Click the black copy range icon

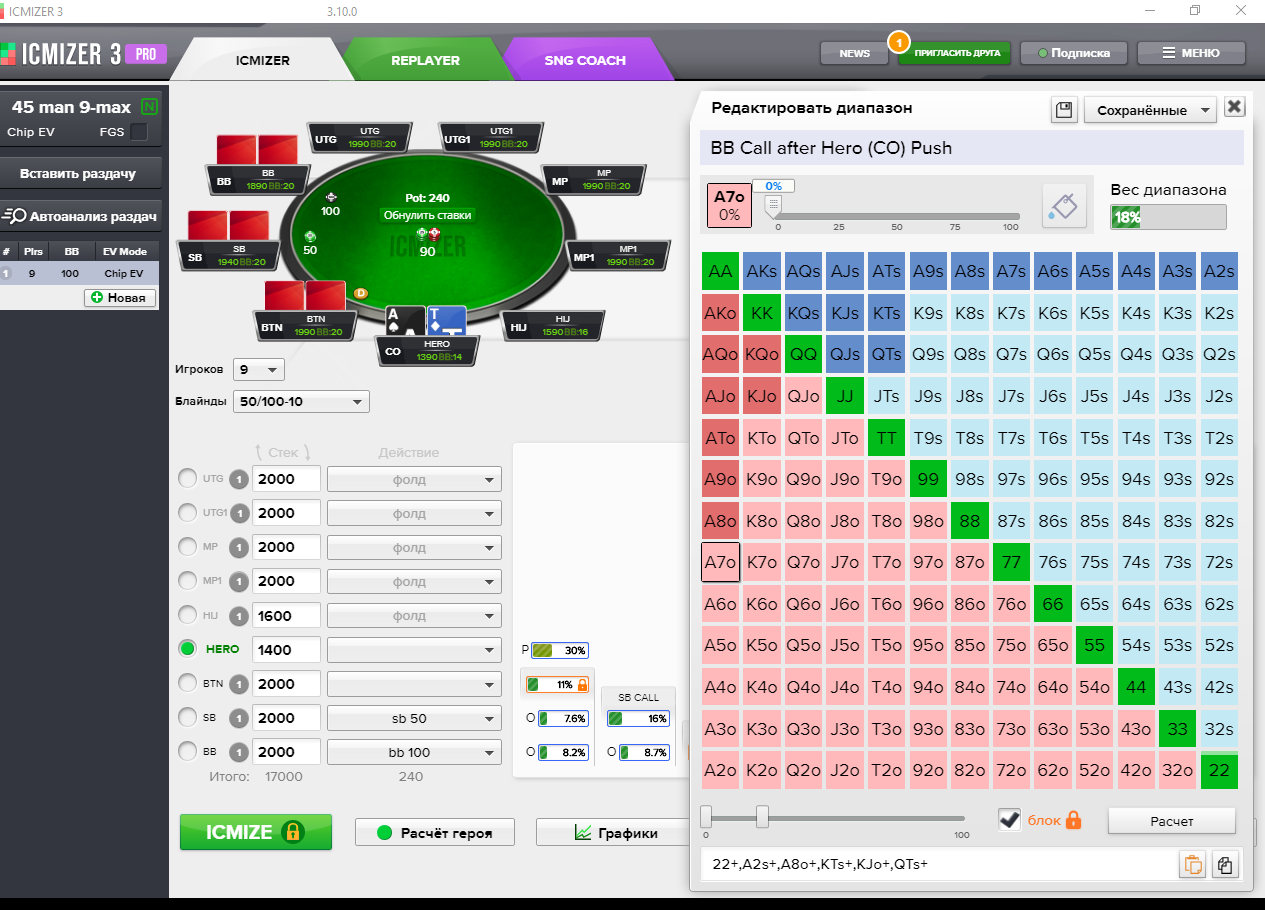point(1225,865)
